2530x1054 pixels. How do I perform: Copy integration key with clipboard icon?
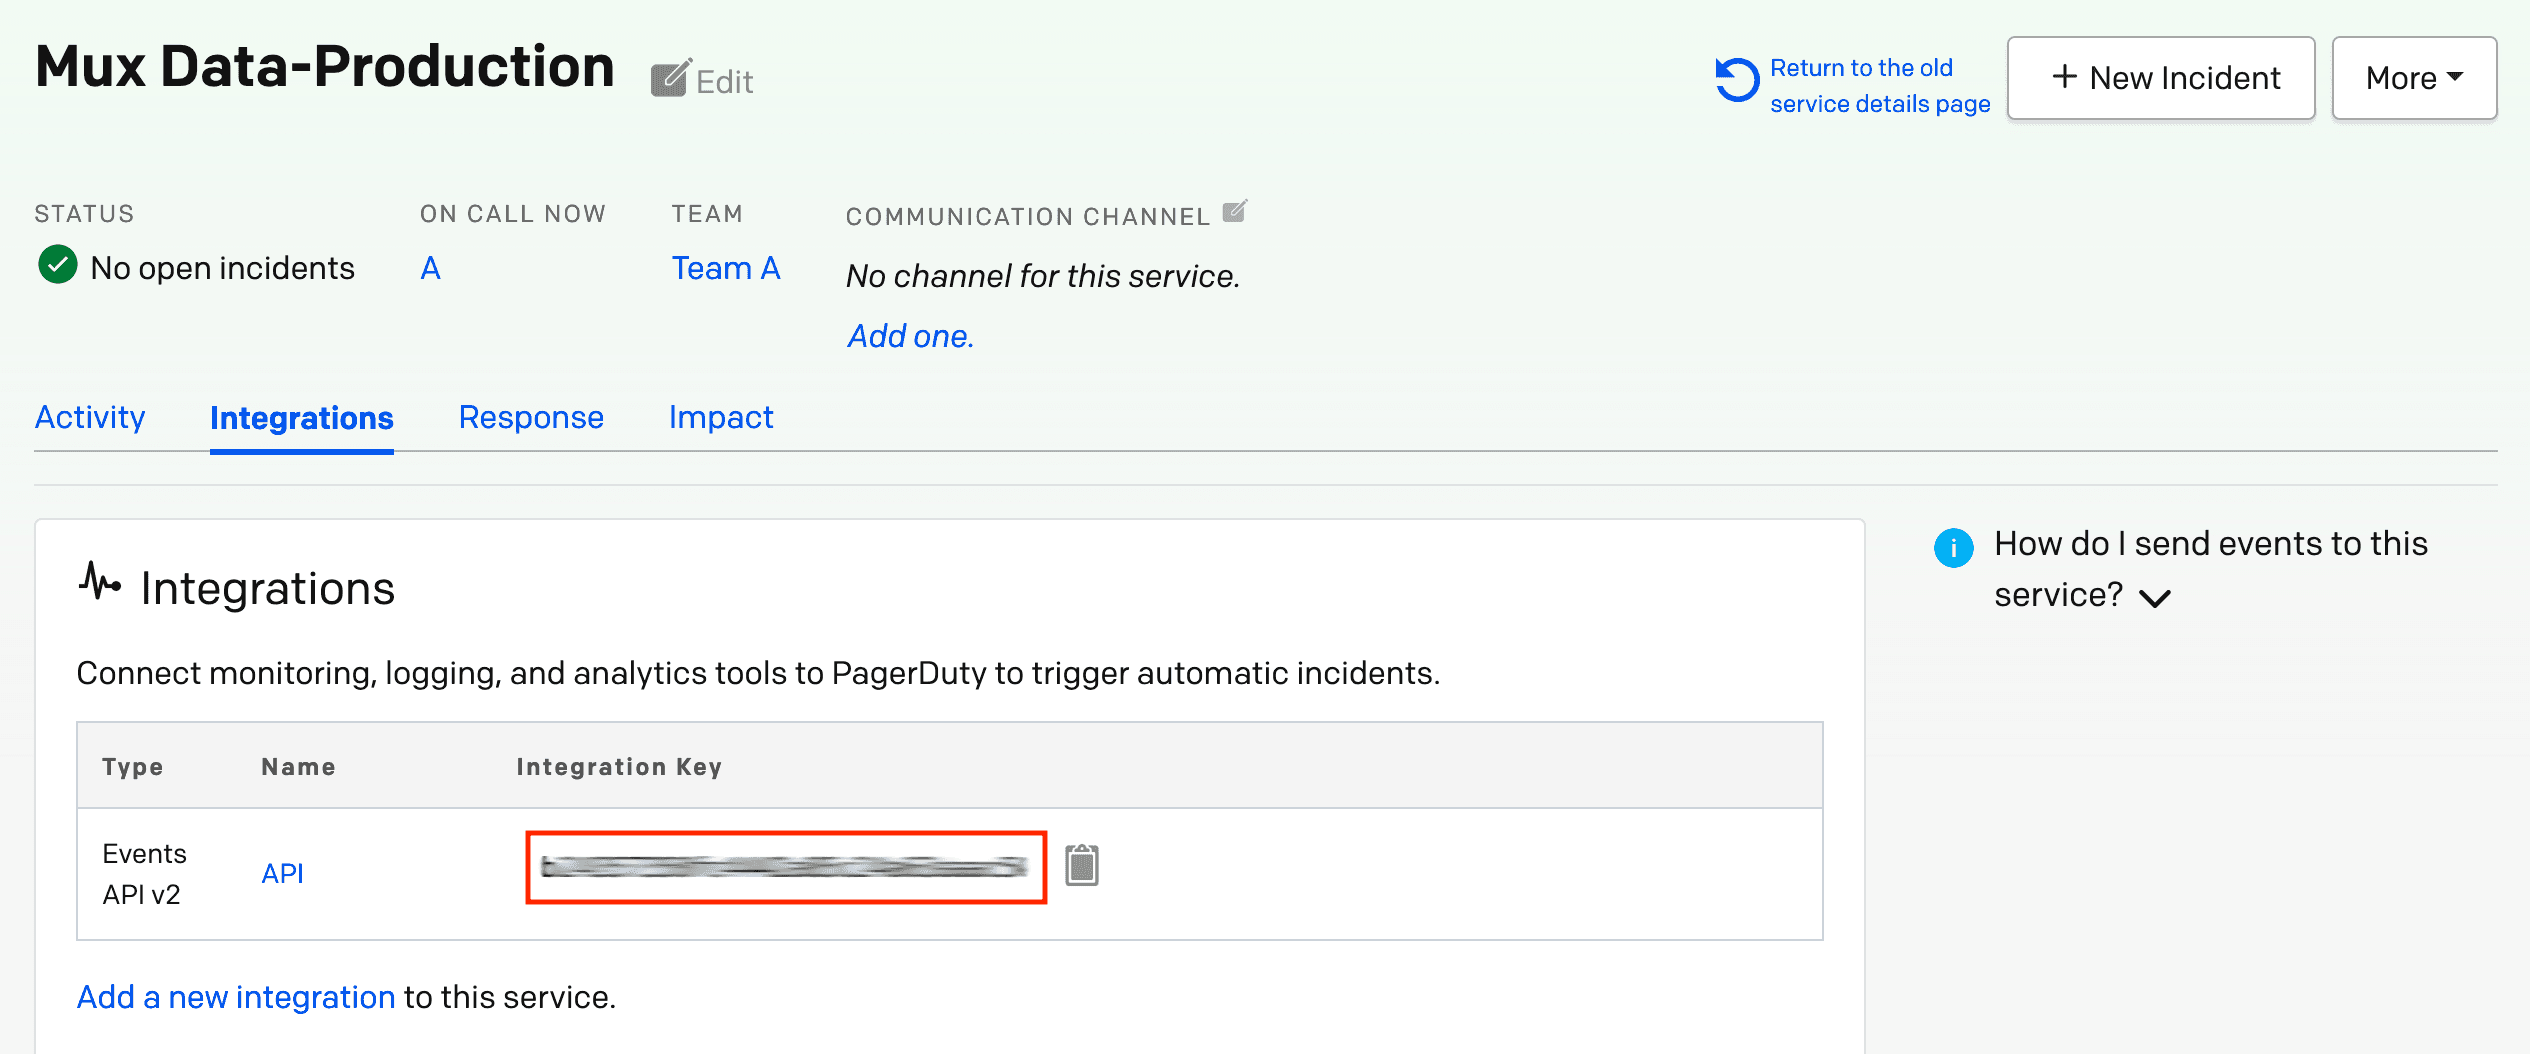pos(1081,866)
